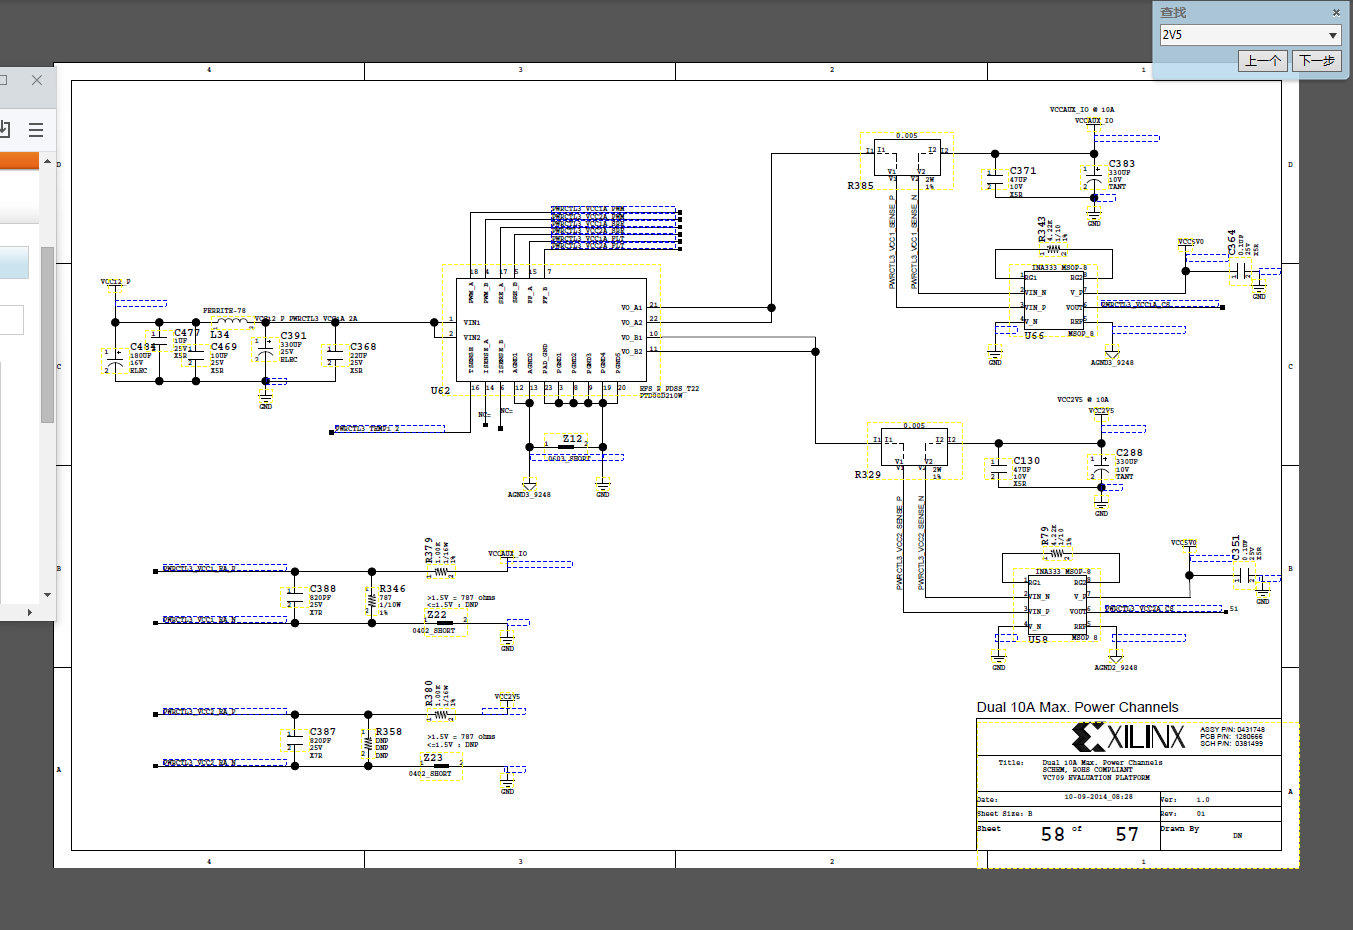The width and height of the screenshot is (1353, 930).
Task: Select the U66 amplifier label
Action: [x=1034, y=336]
